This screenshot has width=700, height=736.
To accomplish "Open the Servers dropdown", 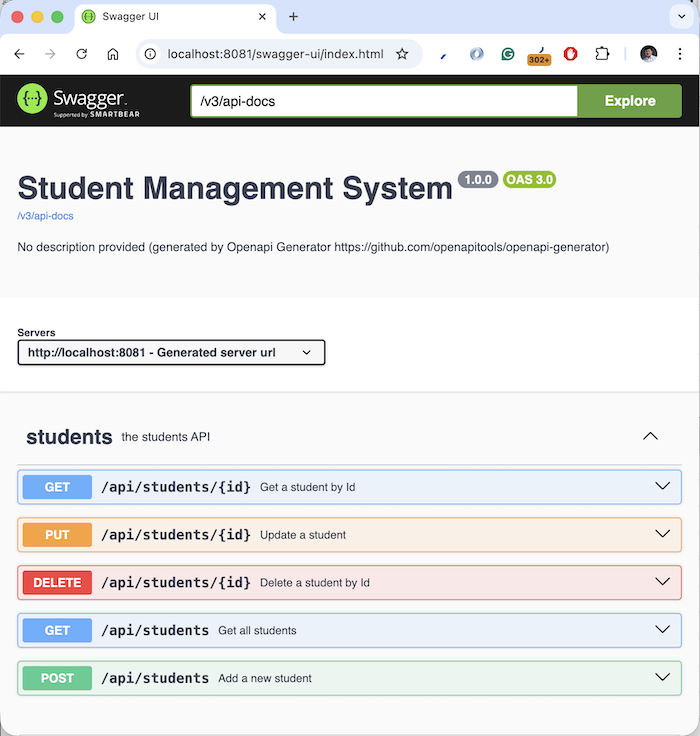I will (x=171, y=352).
